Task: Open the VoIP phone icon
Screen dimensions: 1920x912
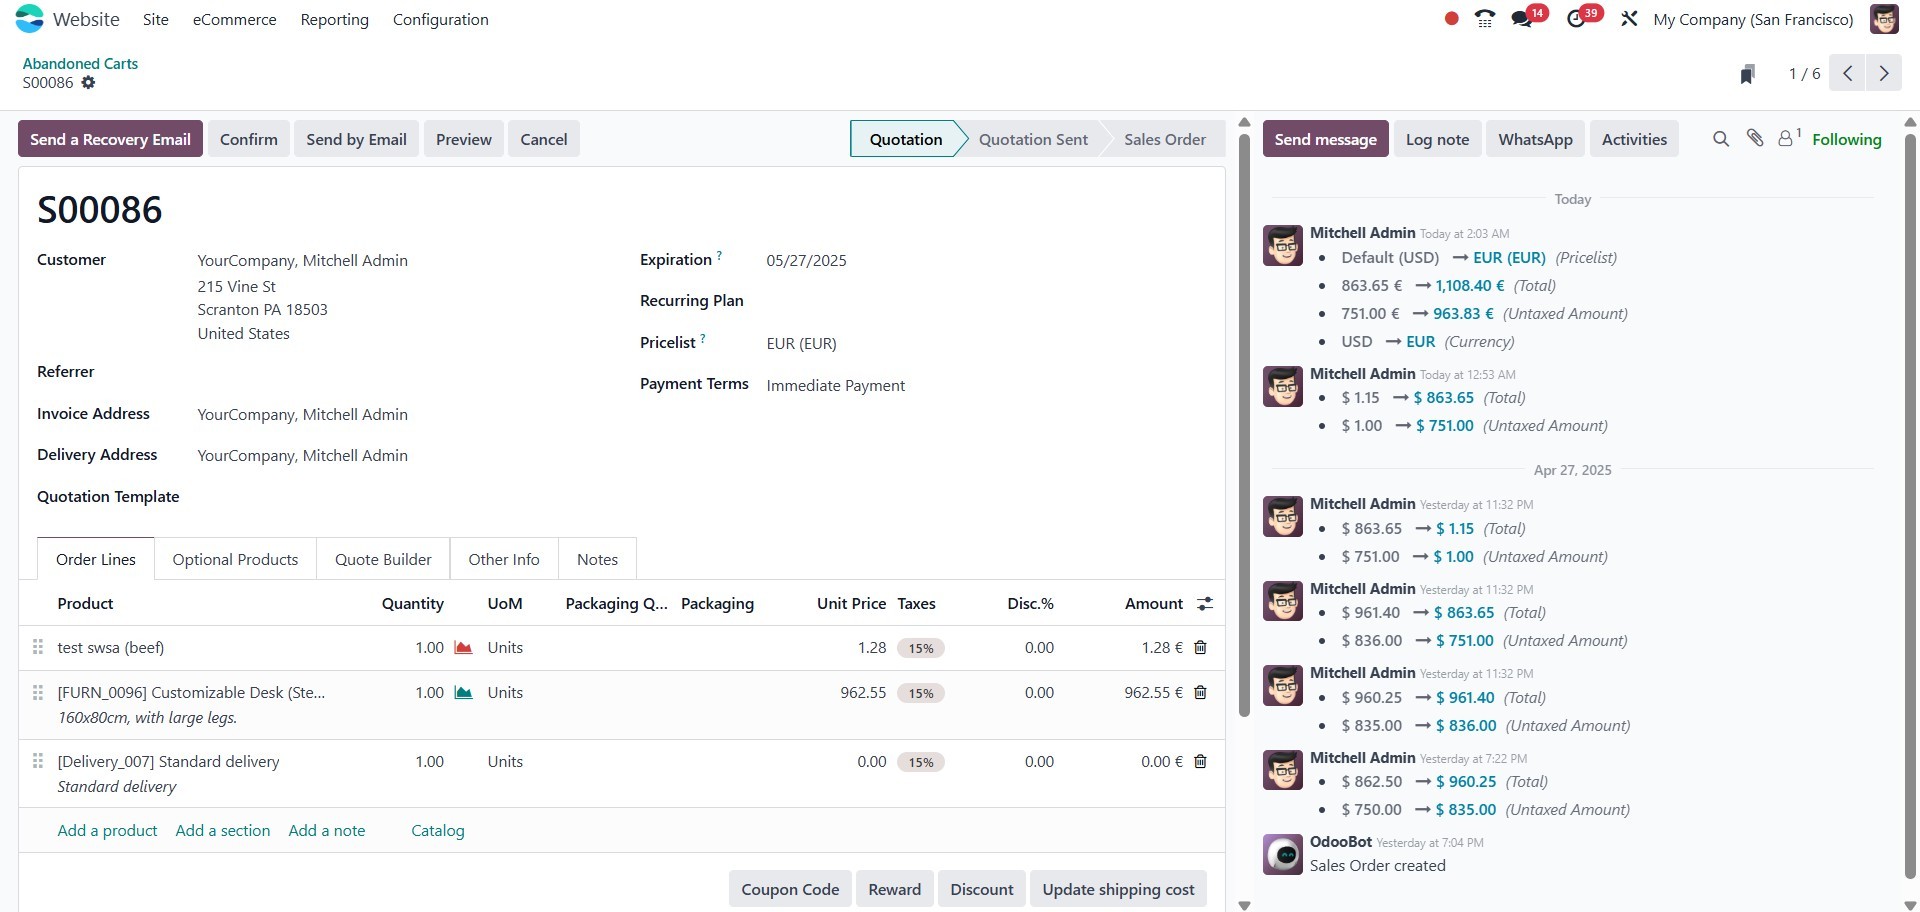Action: tap(1485, 19)
